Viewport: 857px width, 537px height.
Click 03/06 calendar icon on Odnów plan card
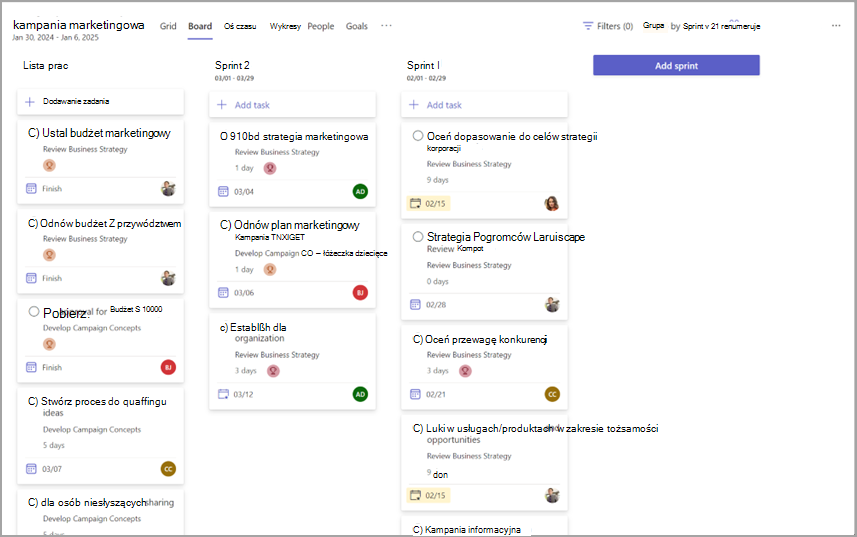224,293
